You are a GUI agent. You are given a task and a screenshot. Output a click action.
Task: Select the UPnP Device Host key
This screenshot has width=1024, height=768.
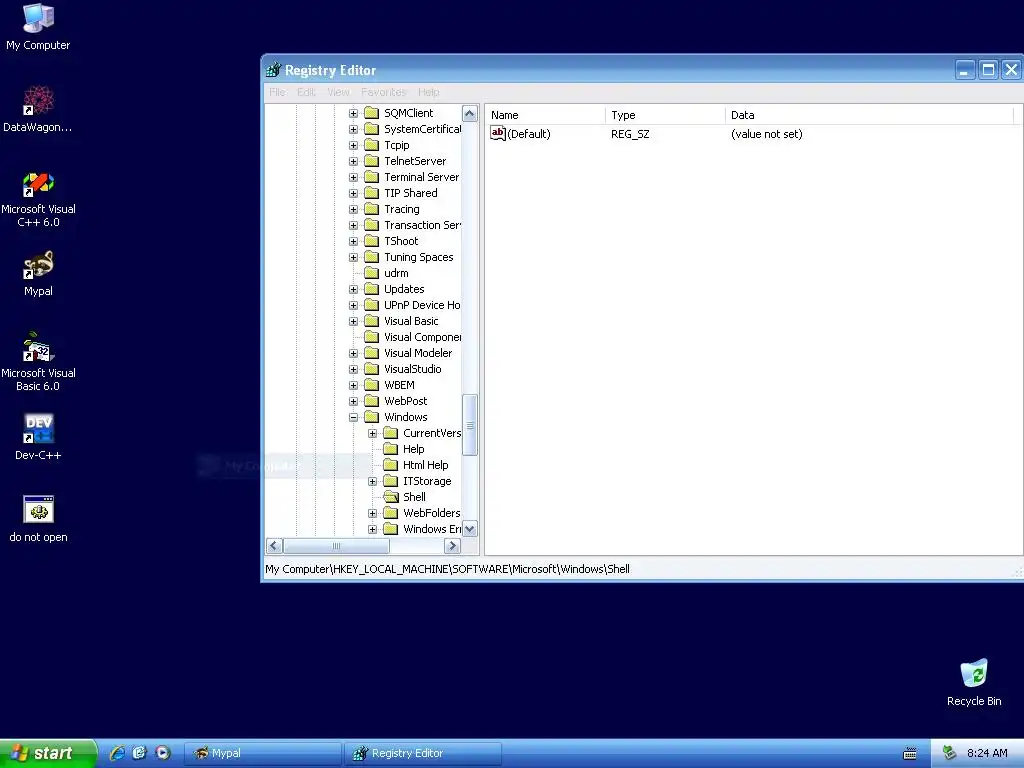pos(422,305)
